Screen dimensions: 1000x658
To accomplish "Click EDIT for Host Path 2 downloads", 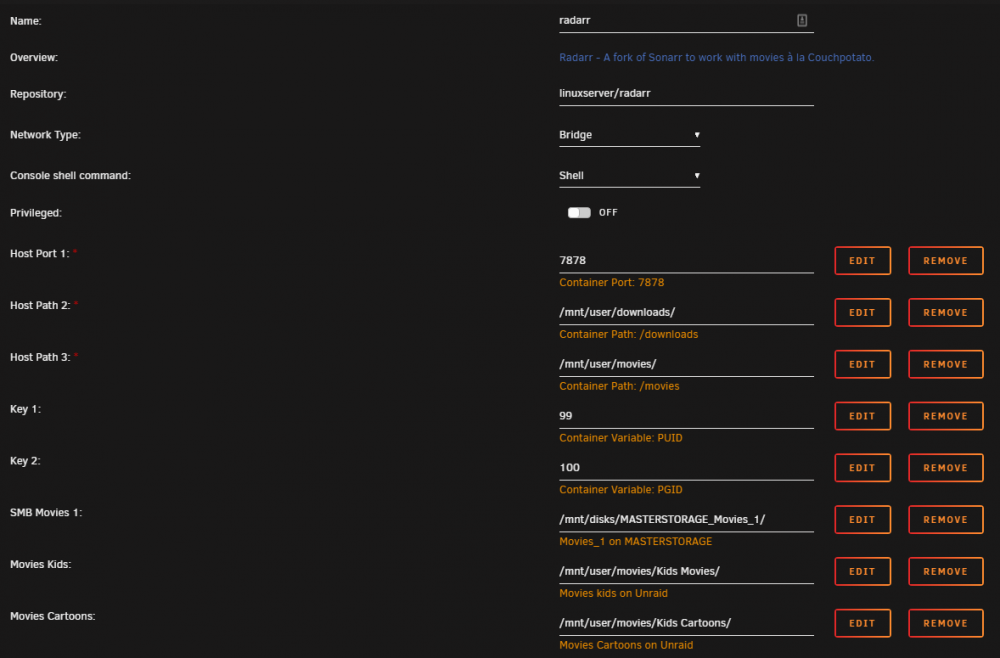I will click(x=862, y=312).
